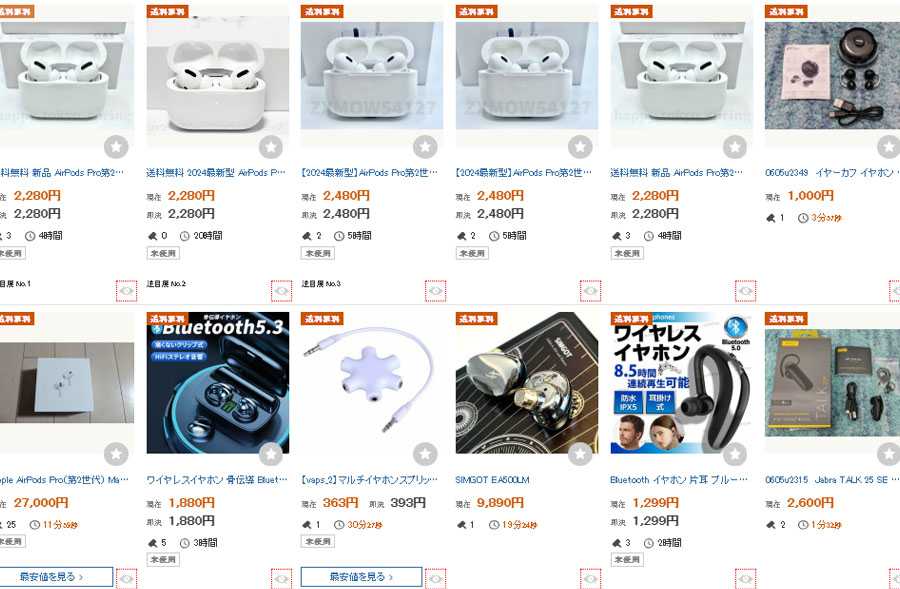Open the SIMGOT EA500LM title link

pyautogui.click(x=492, y=479)
